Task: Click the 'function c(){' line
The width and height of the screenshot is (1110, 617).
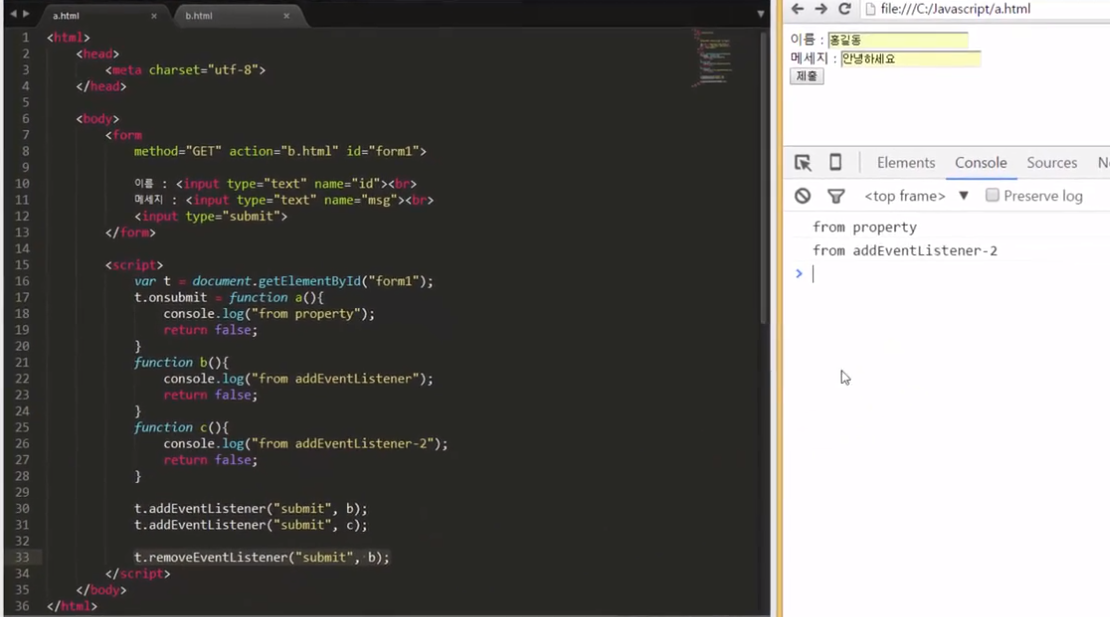Action: point(181,427)
